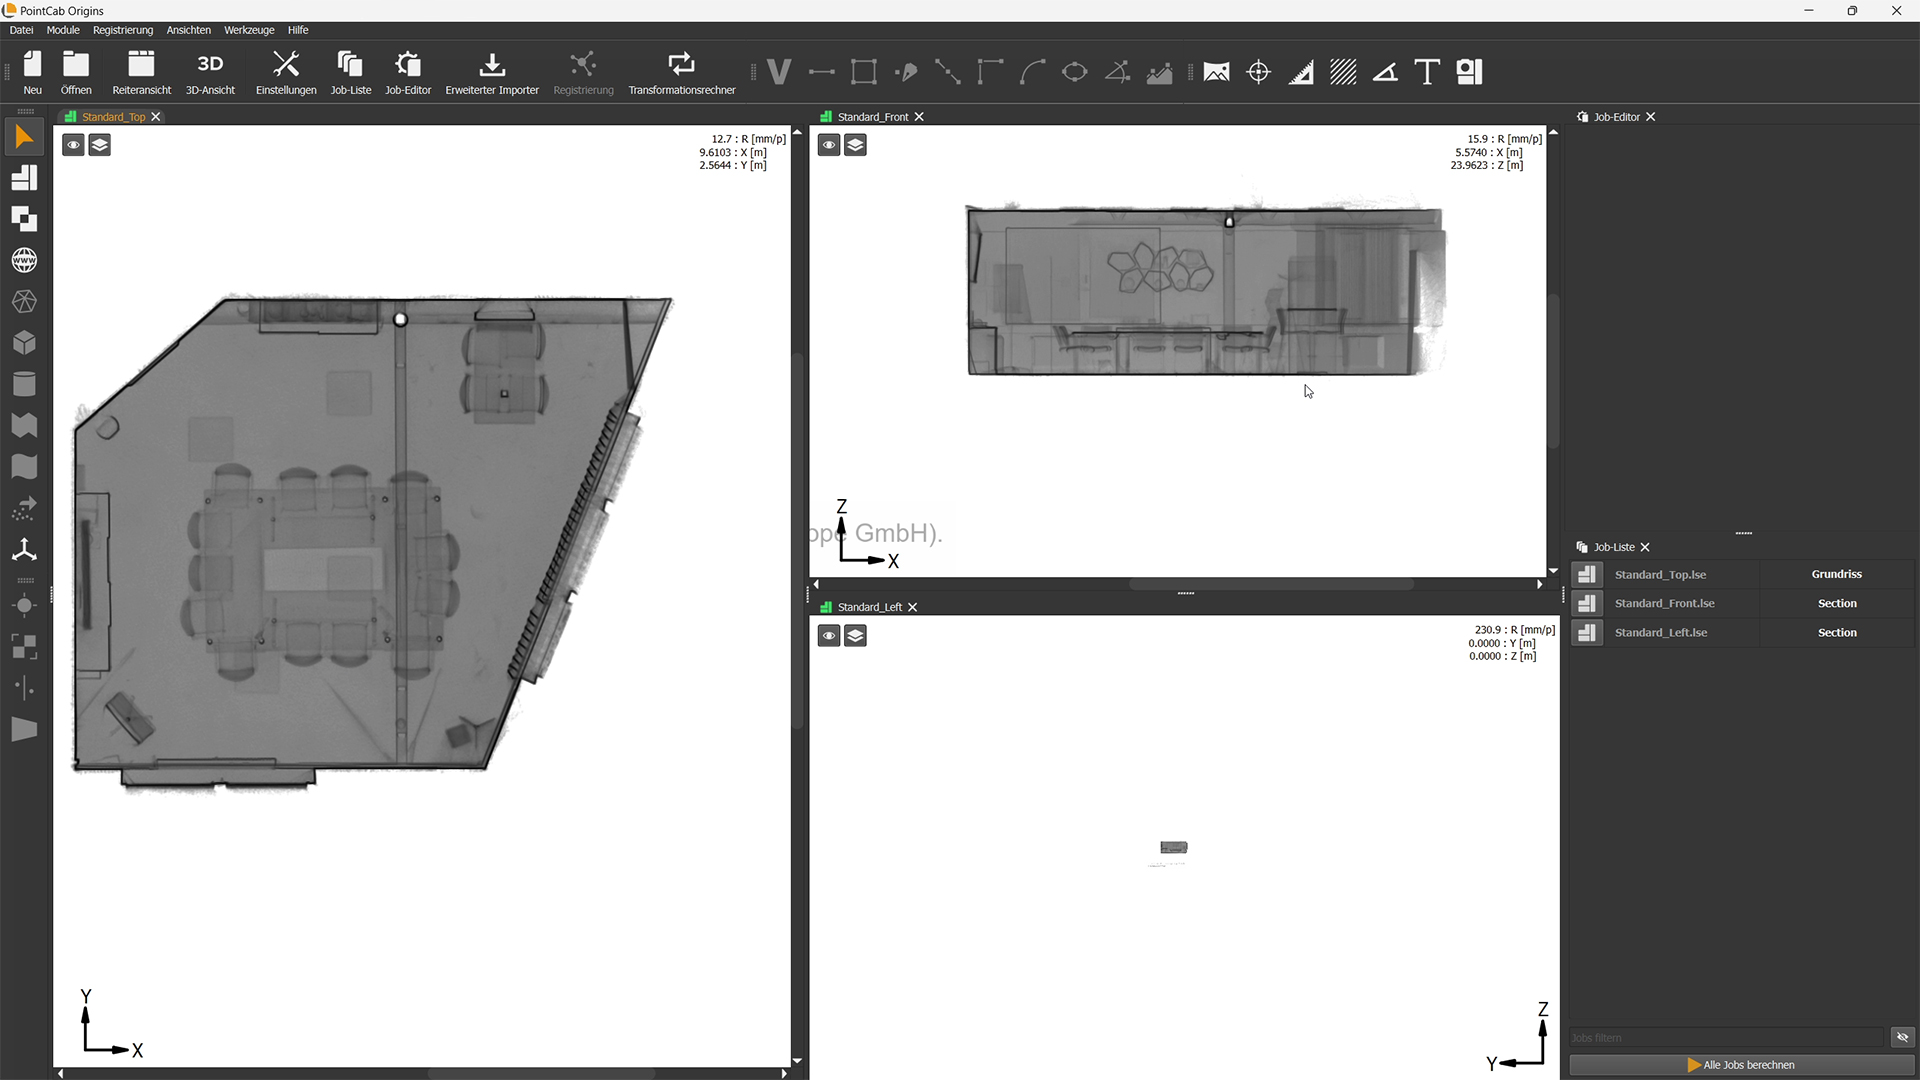1920x1080 pixels.
Task: Toggle eye visibility in Standard_Front view
Action: (829, 146)
